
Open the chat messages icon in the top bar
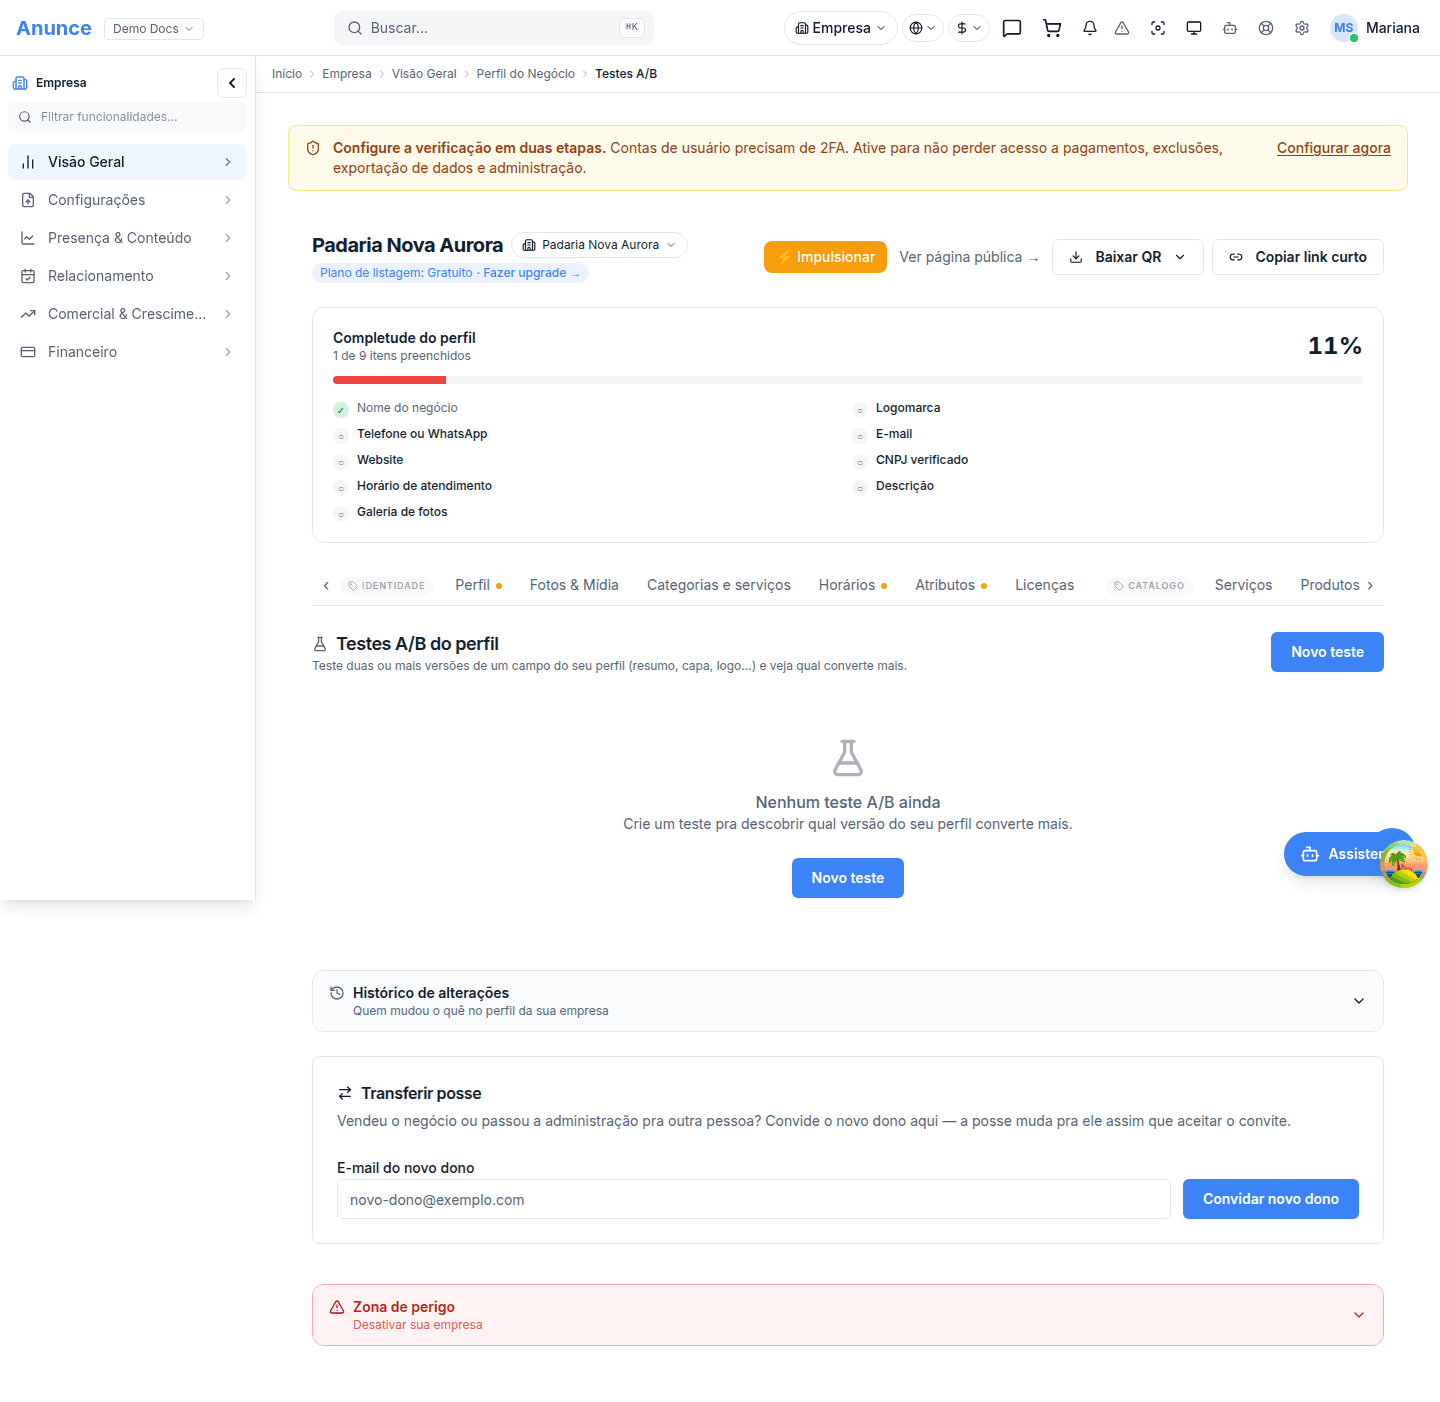click(x=1012, y=28)
